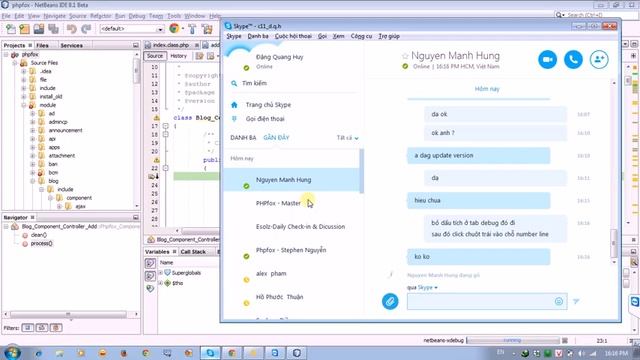Start a voice call in Skype
Image resolution: width=640 pixels, height=360 pixels.
[x=573, y=60]
